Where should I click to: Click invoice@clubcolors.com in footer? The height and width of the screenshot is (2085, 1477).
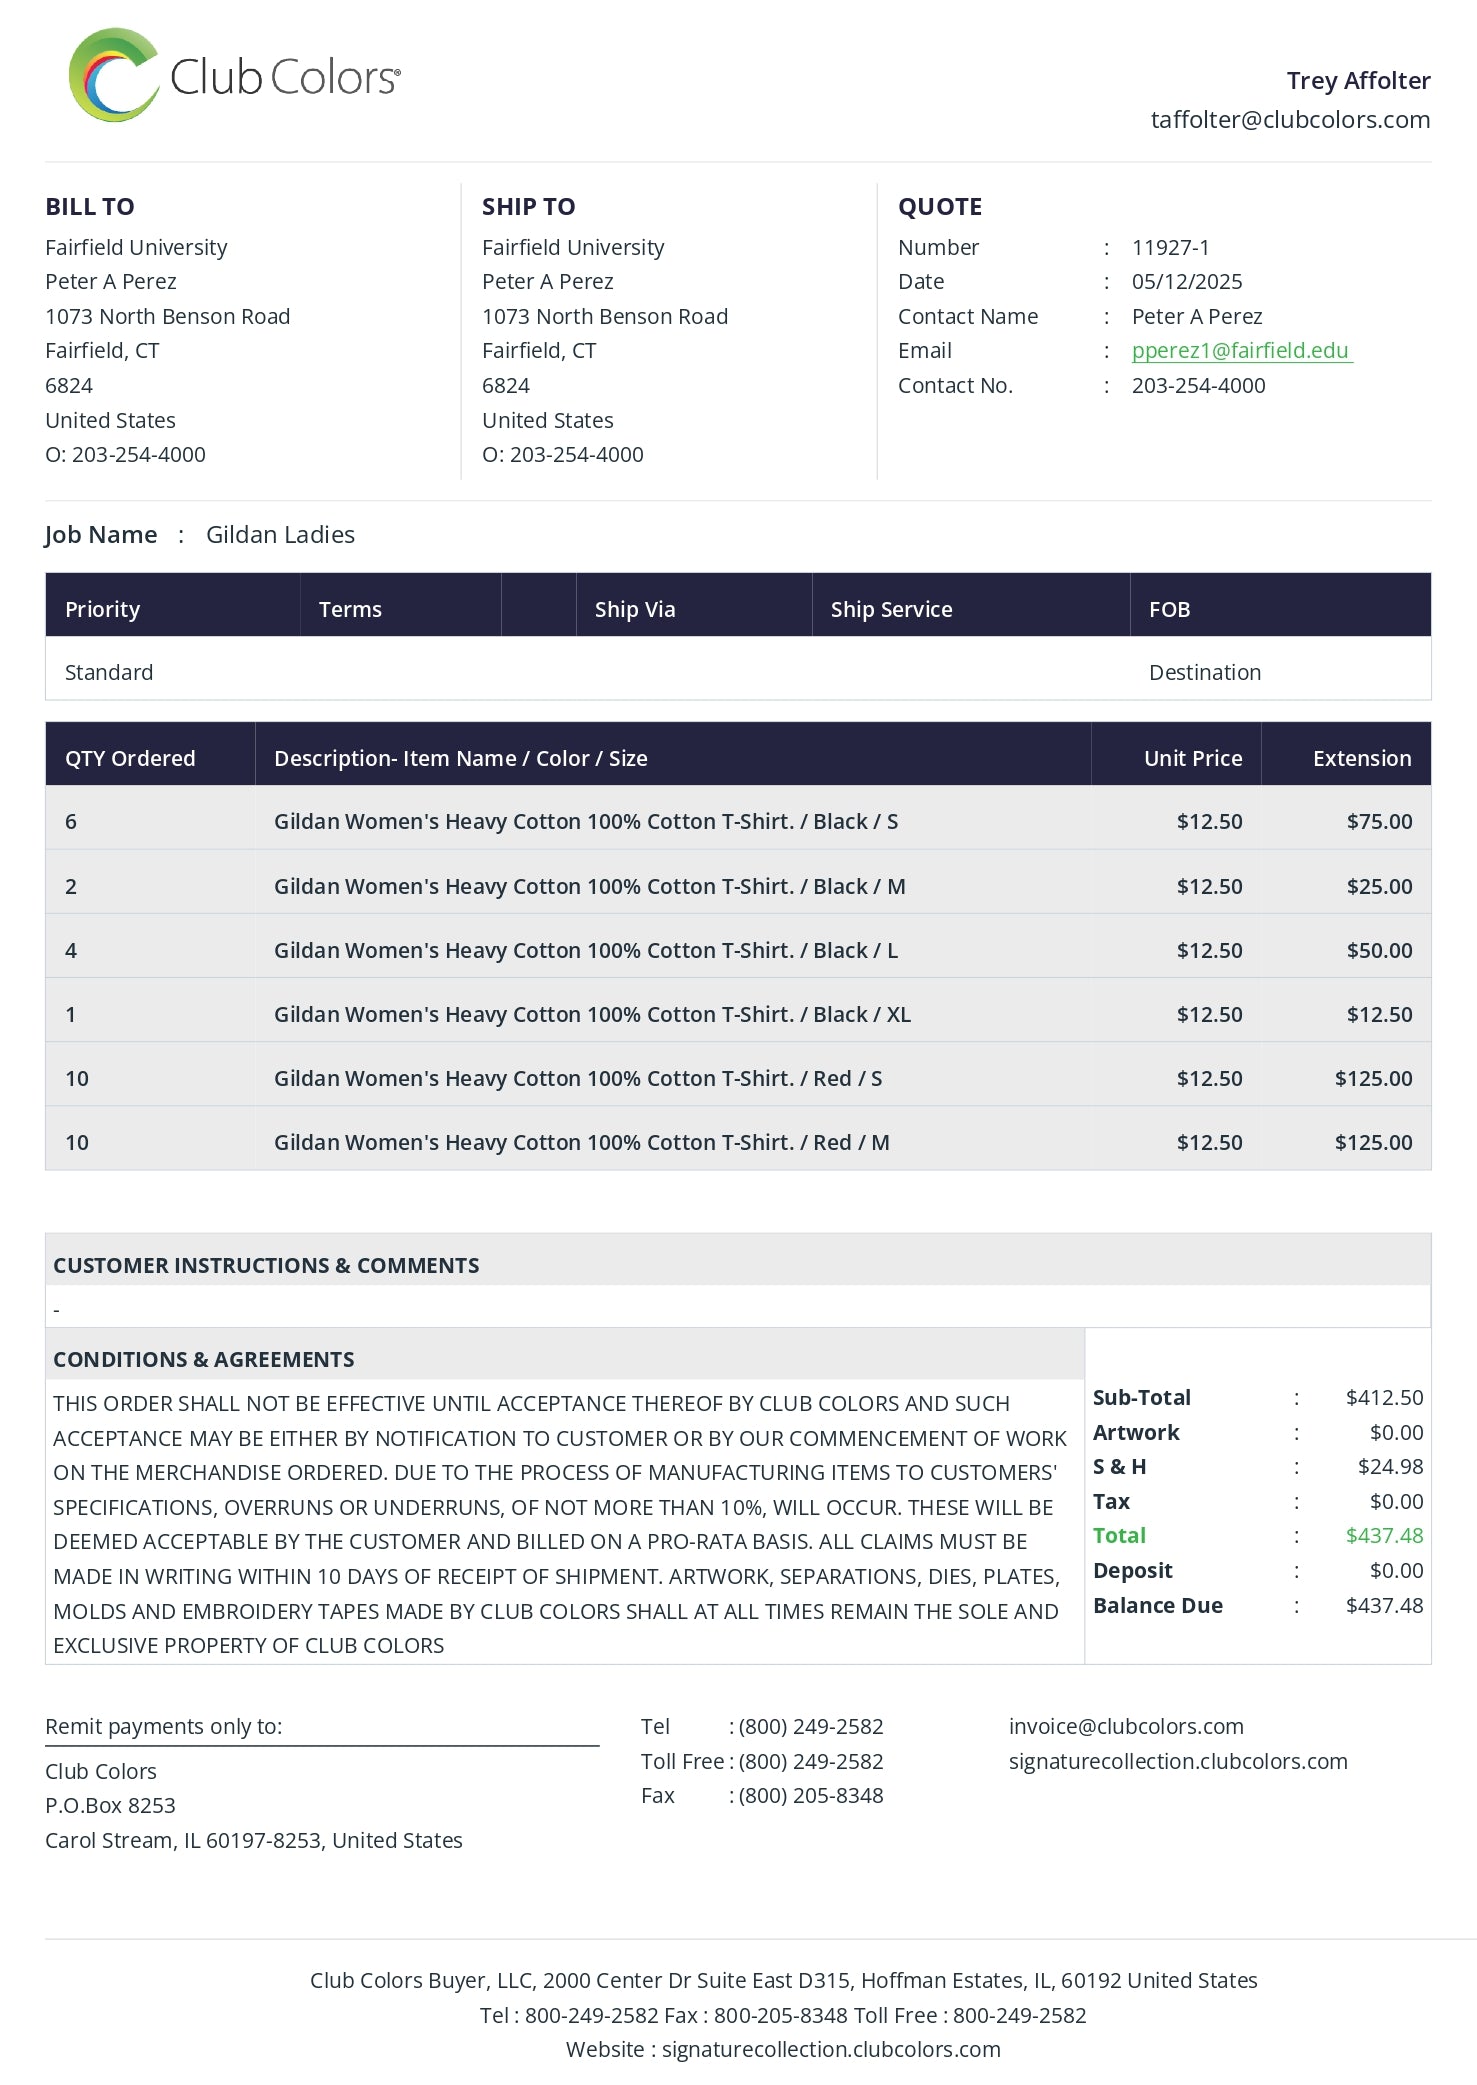pos(1126,1726)
